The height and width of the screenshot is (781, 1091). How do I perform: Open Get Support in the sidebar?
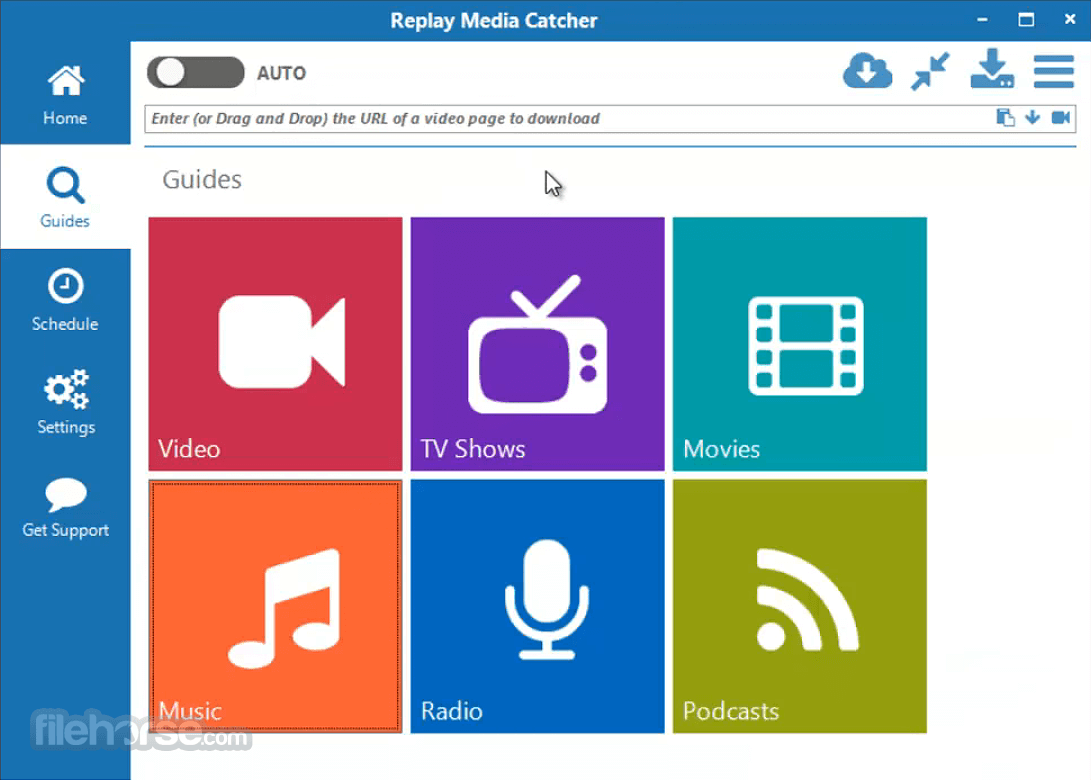click(65, 507)
